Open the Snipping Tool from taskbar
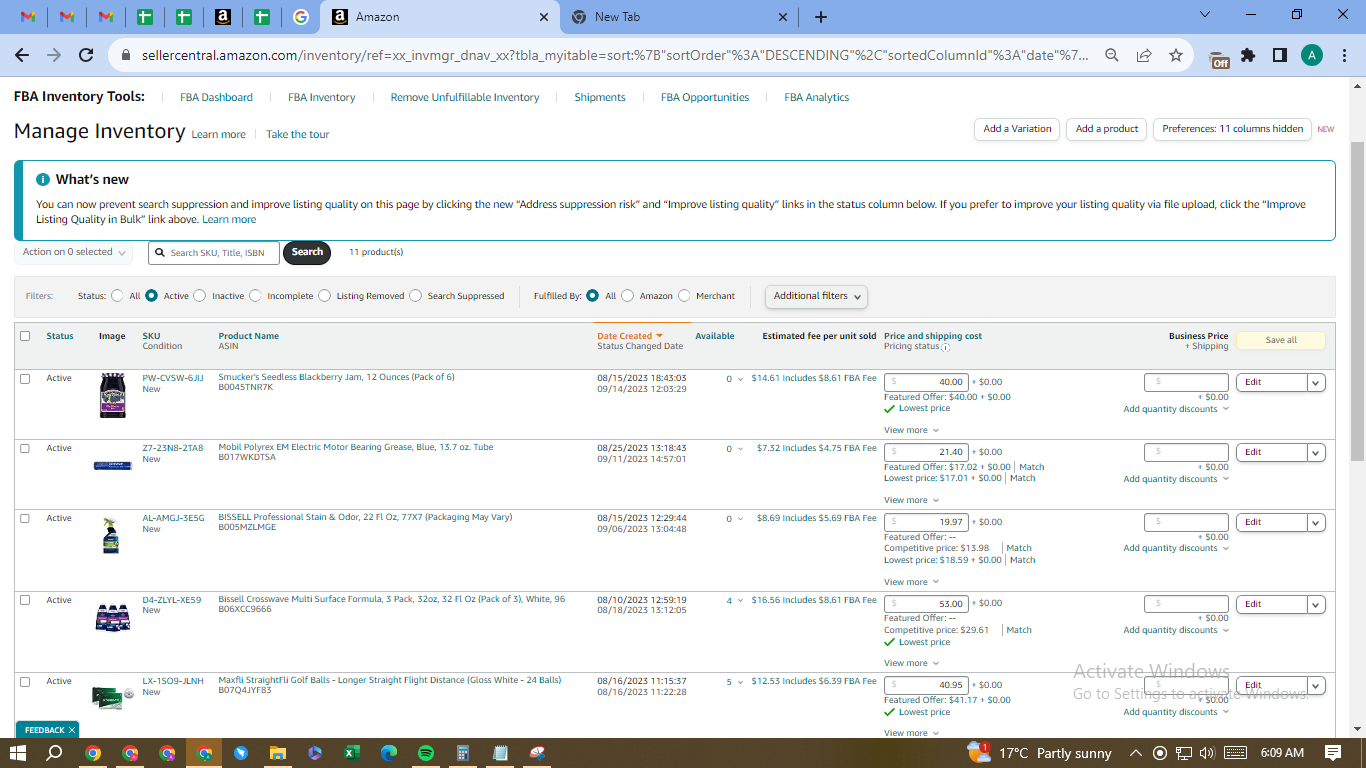This screenshot has width=1366, height=768. pos(538,753)
